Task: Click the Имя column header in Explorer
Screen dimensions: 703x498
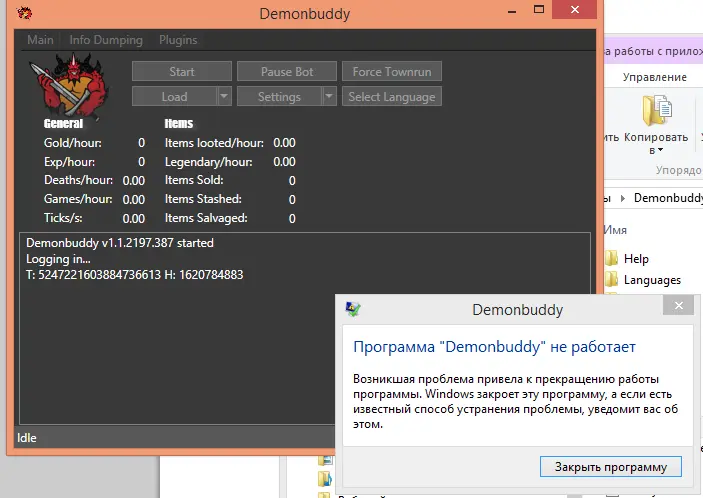Action: click(615, 230)
